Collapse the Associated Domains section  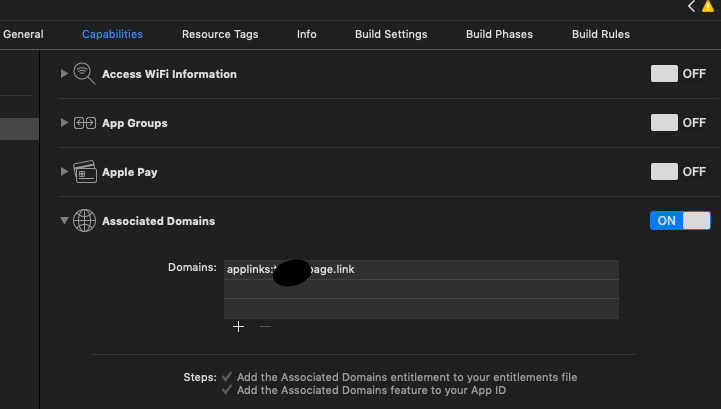64,221
